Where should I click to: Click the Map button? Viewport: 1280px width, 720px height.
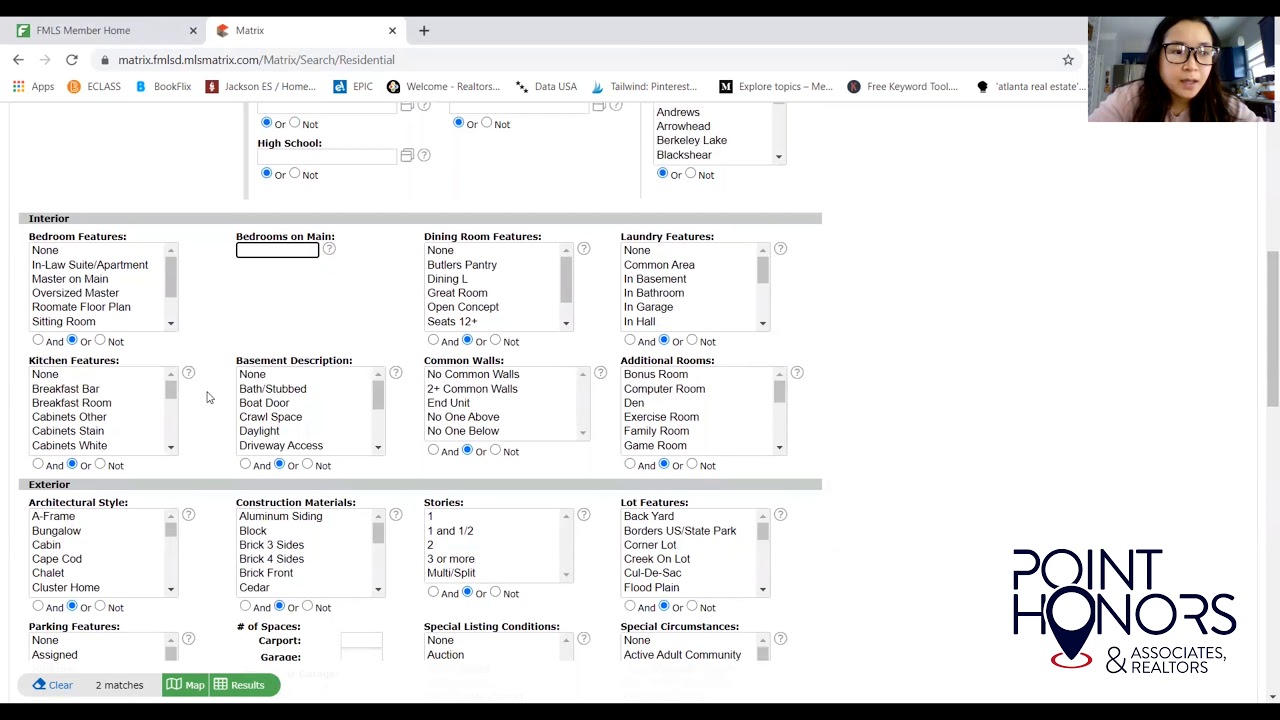185,685
